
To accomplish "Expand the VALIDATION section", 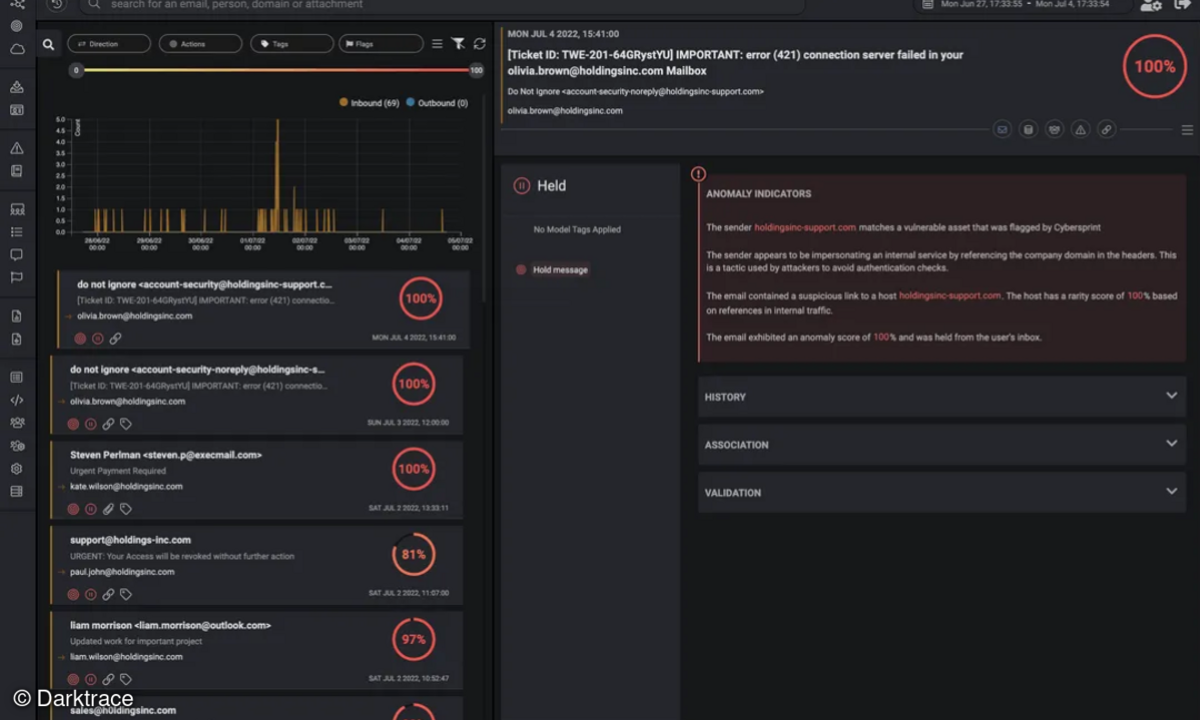I will point(941,492).
